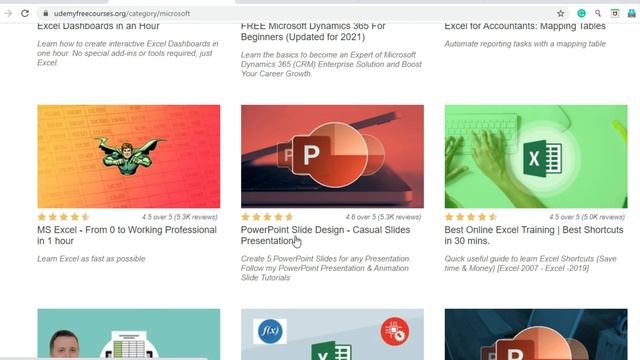
Task: Open the red shield extension icon
Action: point(615,13)
